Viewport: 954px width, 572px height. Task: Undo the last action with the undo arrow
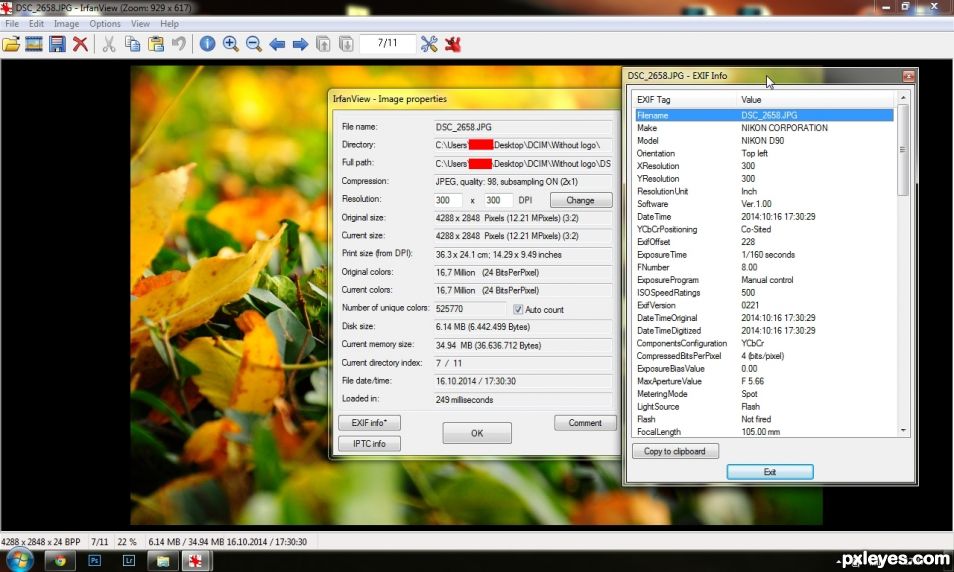tap(179, 44)
